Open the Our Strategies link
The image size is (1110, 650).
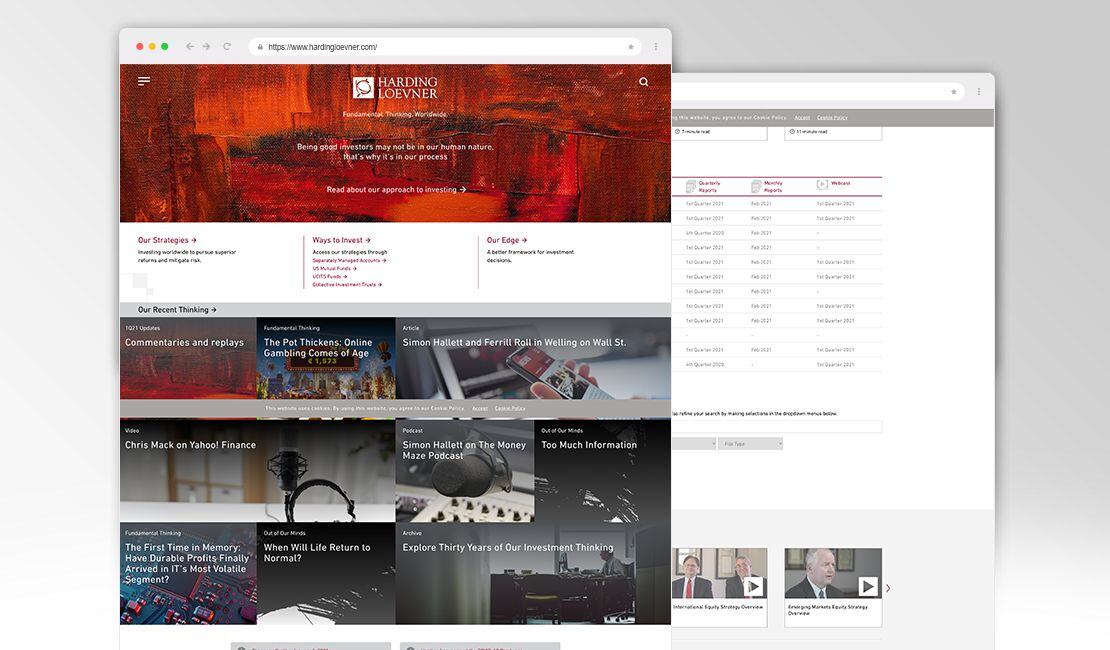tap(167, 240)
